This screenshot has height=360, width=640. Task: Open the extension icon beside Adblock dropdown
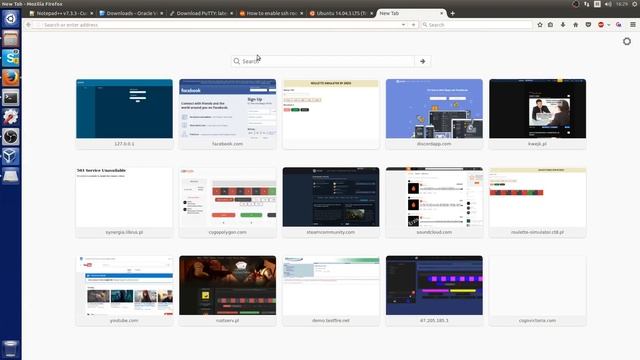619,25
